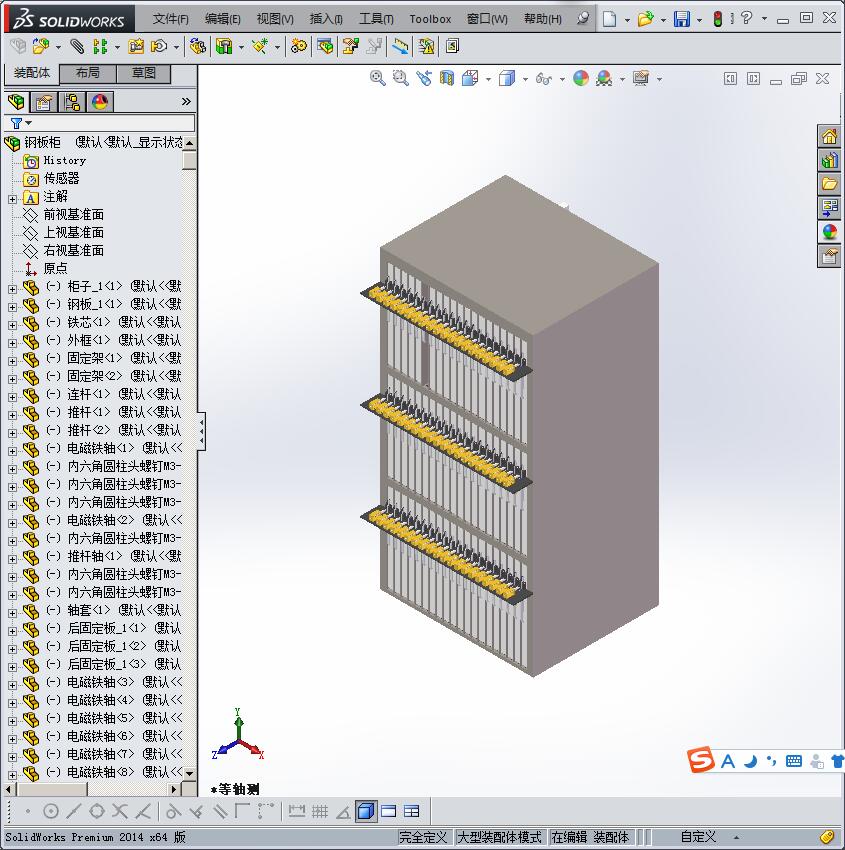845x850 pixels.
Task: Select the 传感器 tree item
Action: click(x=61, y=178)
